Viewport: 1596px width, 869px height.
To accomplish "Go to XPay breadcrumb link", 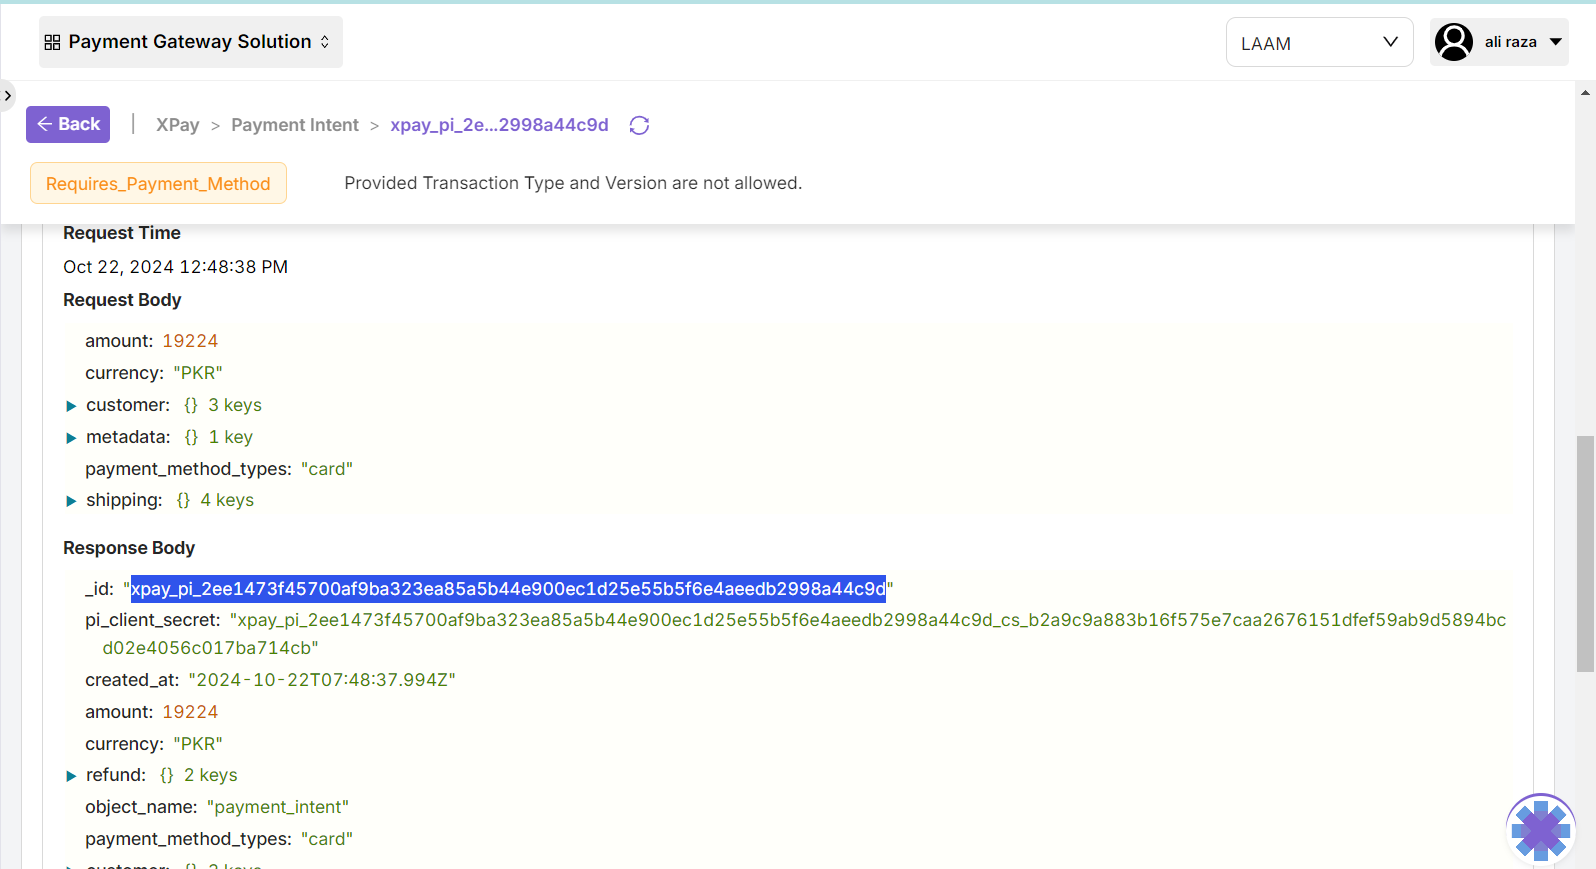I will pyautogui.click(x=177, y=125).
